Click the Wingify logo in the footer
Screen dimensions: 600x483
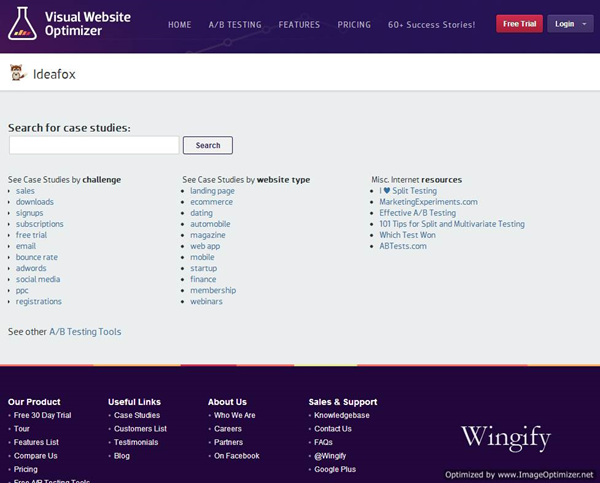tap(506, 437)
